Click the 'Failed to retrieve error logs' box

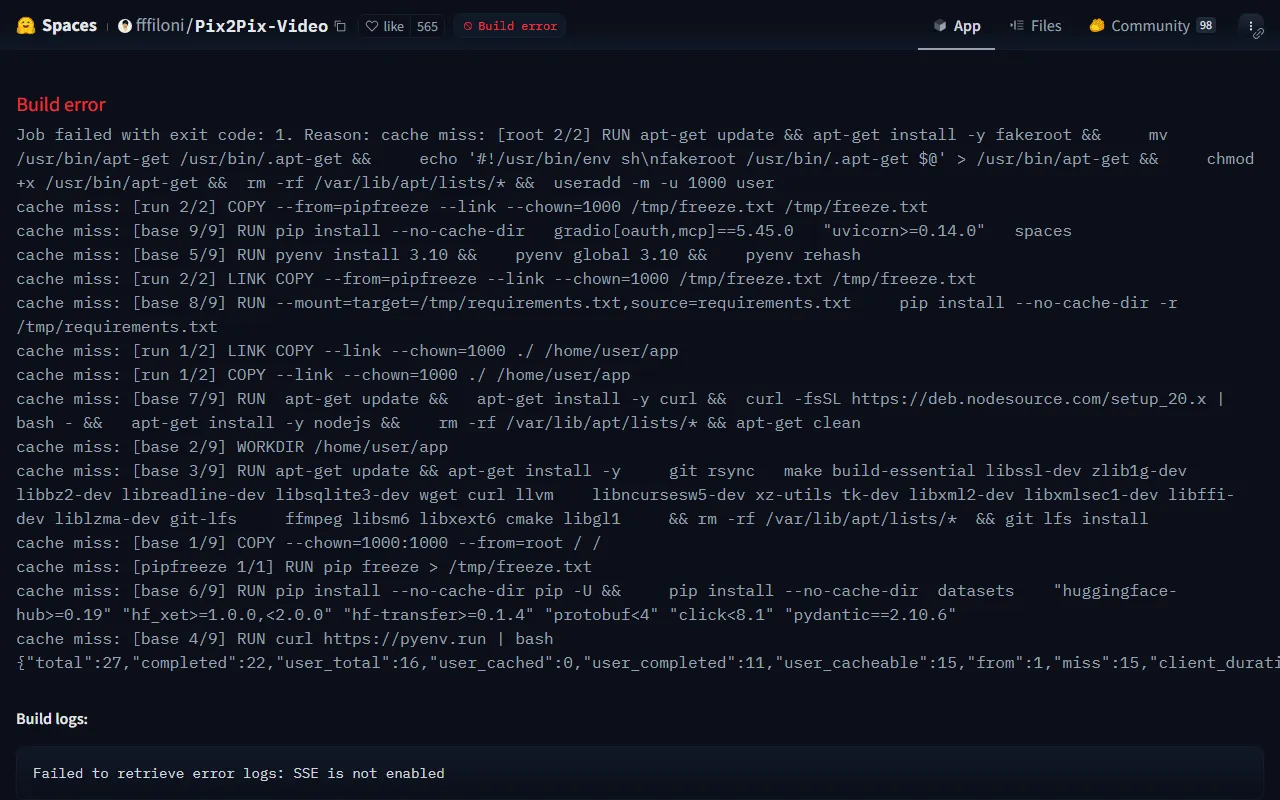[639, 773]
